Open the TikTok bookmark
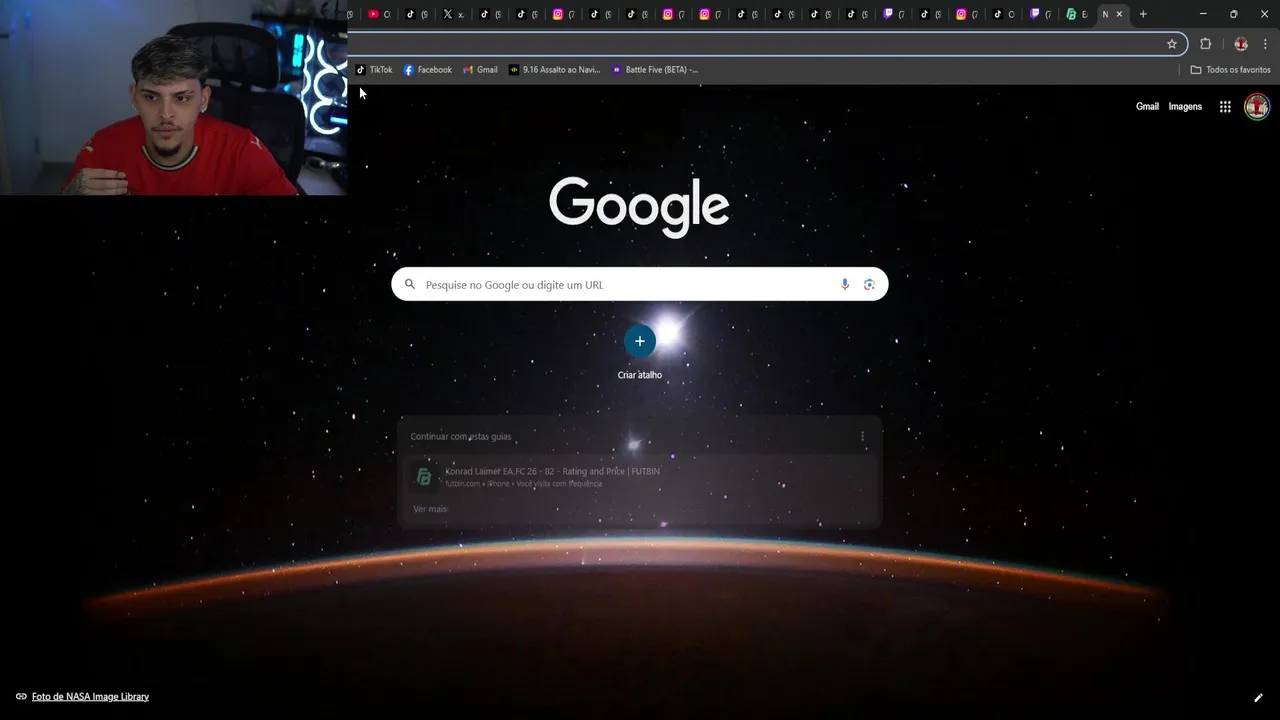 tap(374, 70)
